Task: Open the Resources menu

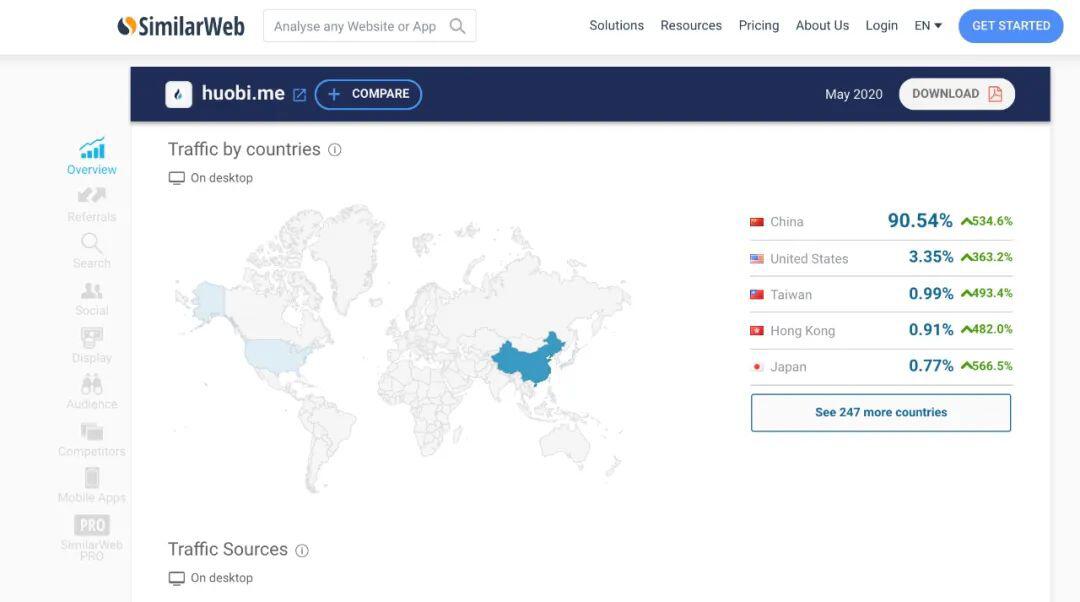Action: [691, 25]
